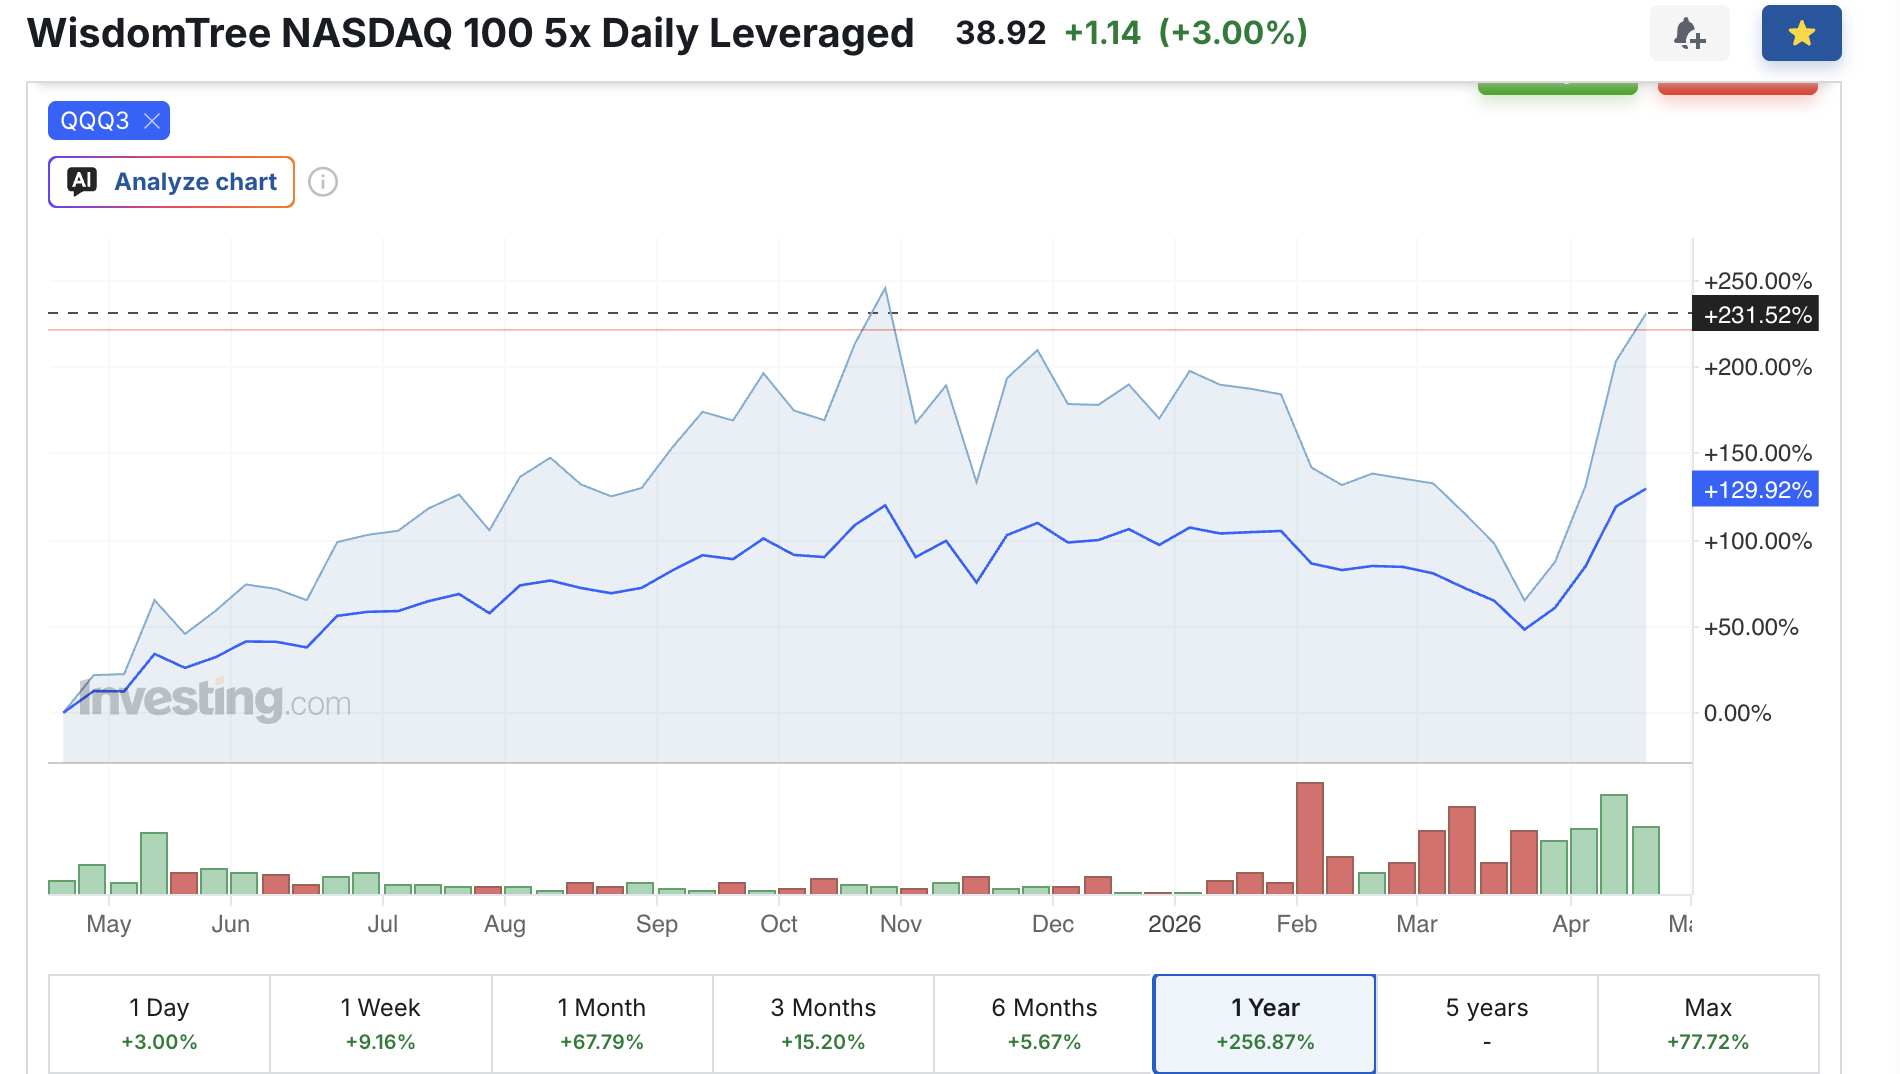
Task: Switch to 1 Week range
Action: [380, 1024]
